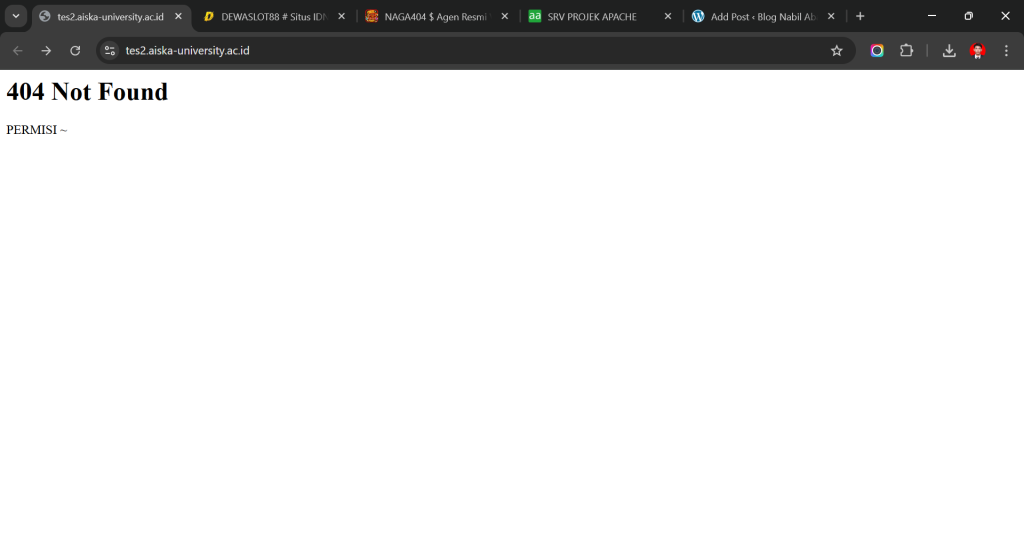Click the colorful circular extension icon
Screen dimensions: 1024x538
click(x=877, y=51)
